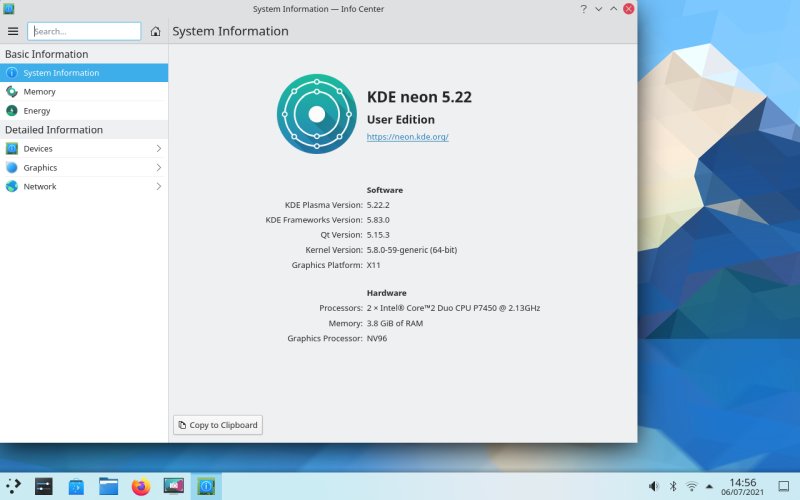This screenshot has height=500, width=800.
Task: Click the Graphics Processor value NV96
Action: [377, 338]
